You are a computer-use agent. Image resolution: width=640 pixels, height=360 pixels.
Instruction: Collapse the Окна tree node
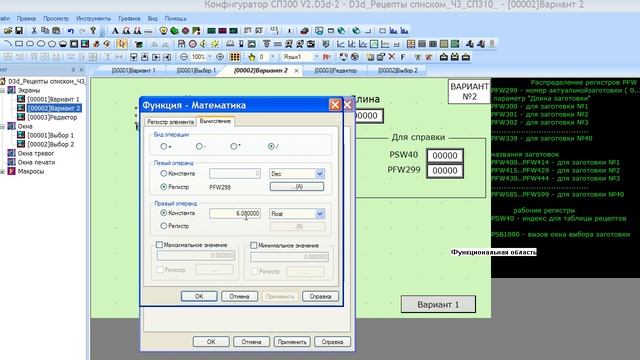pos(2,126)
